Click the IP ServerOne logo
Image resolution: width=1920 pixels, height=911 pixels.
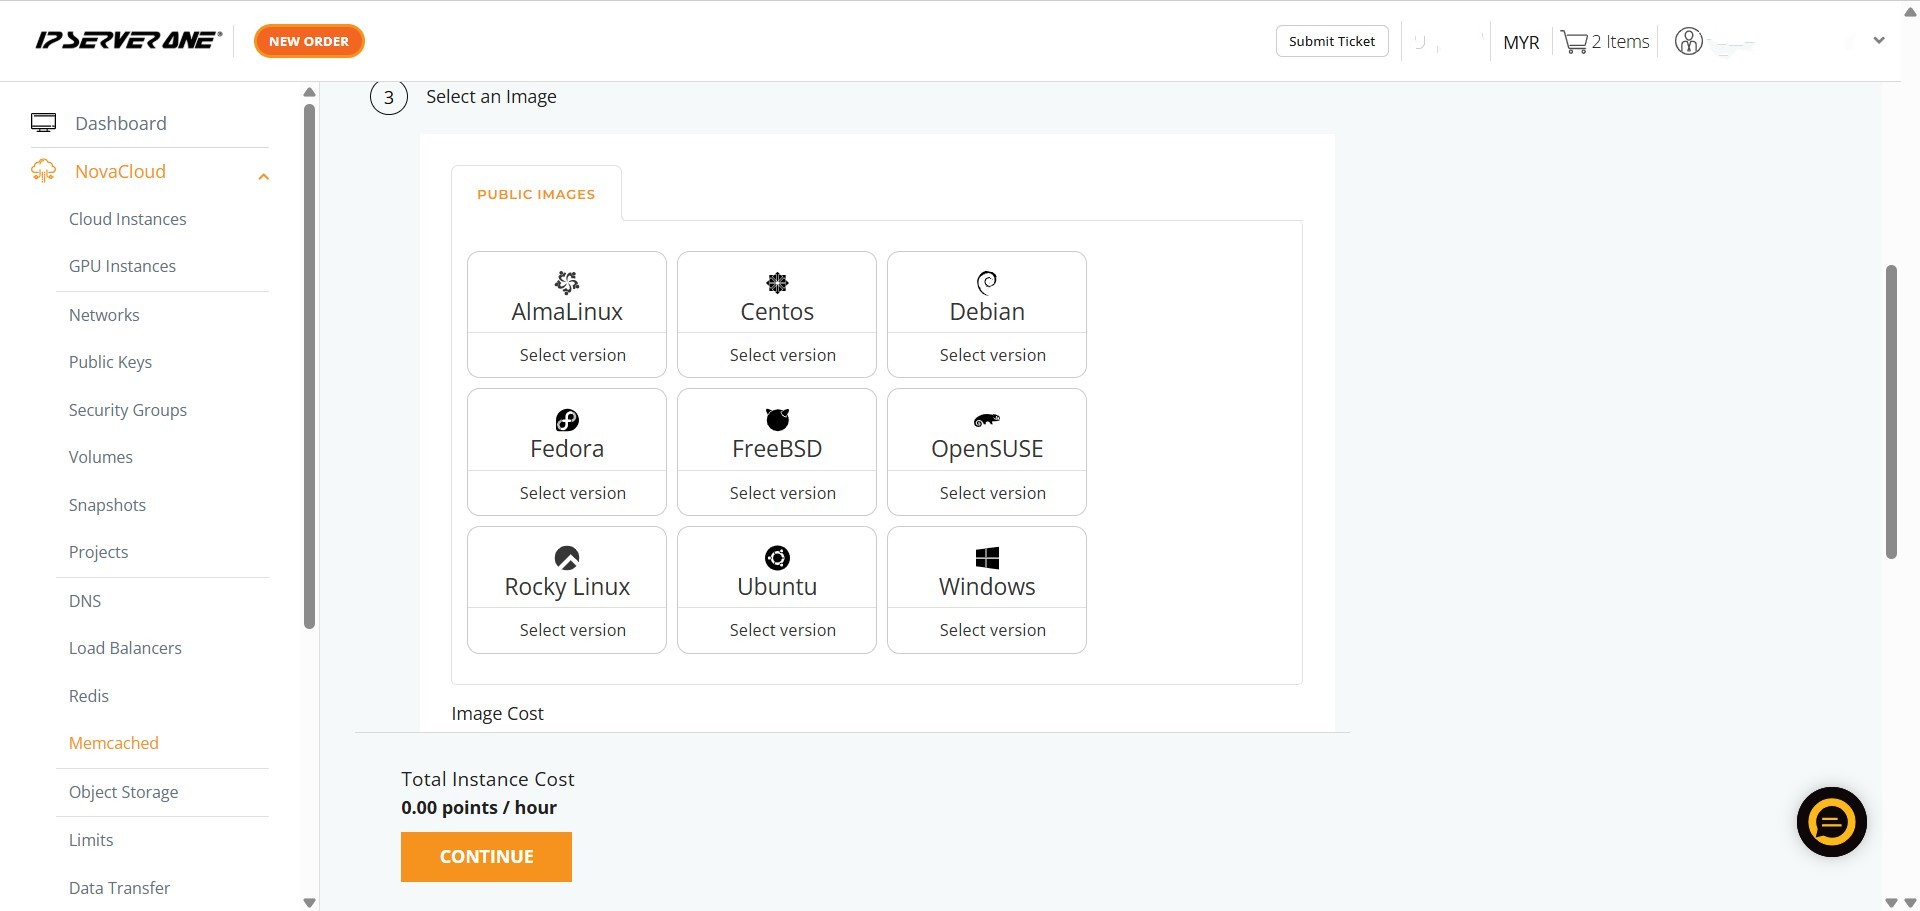128,41
